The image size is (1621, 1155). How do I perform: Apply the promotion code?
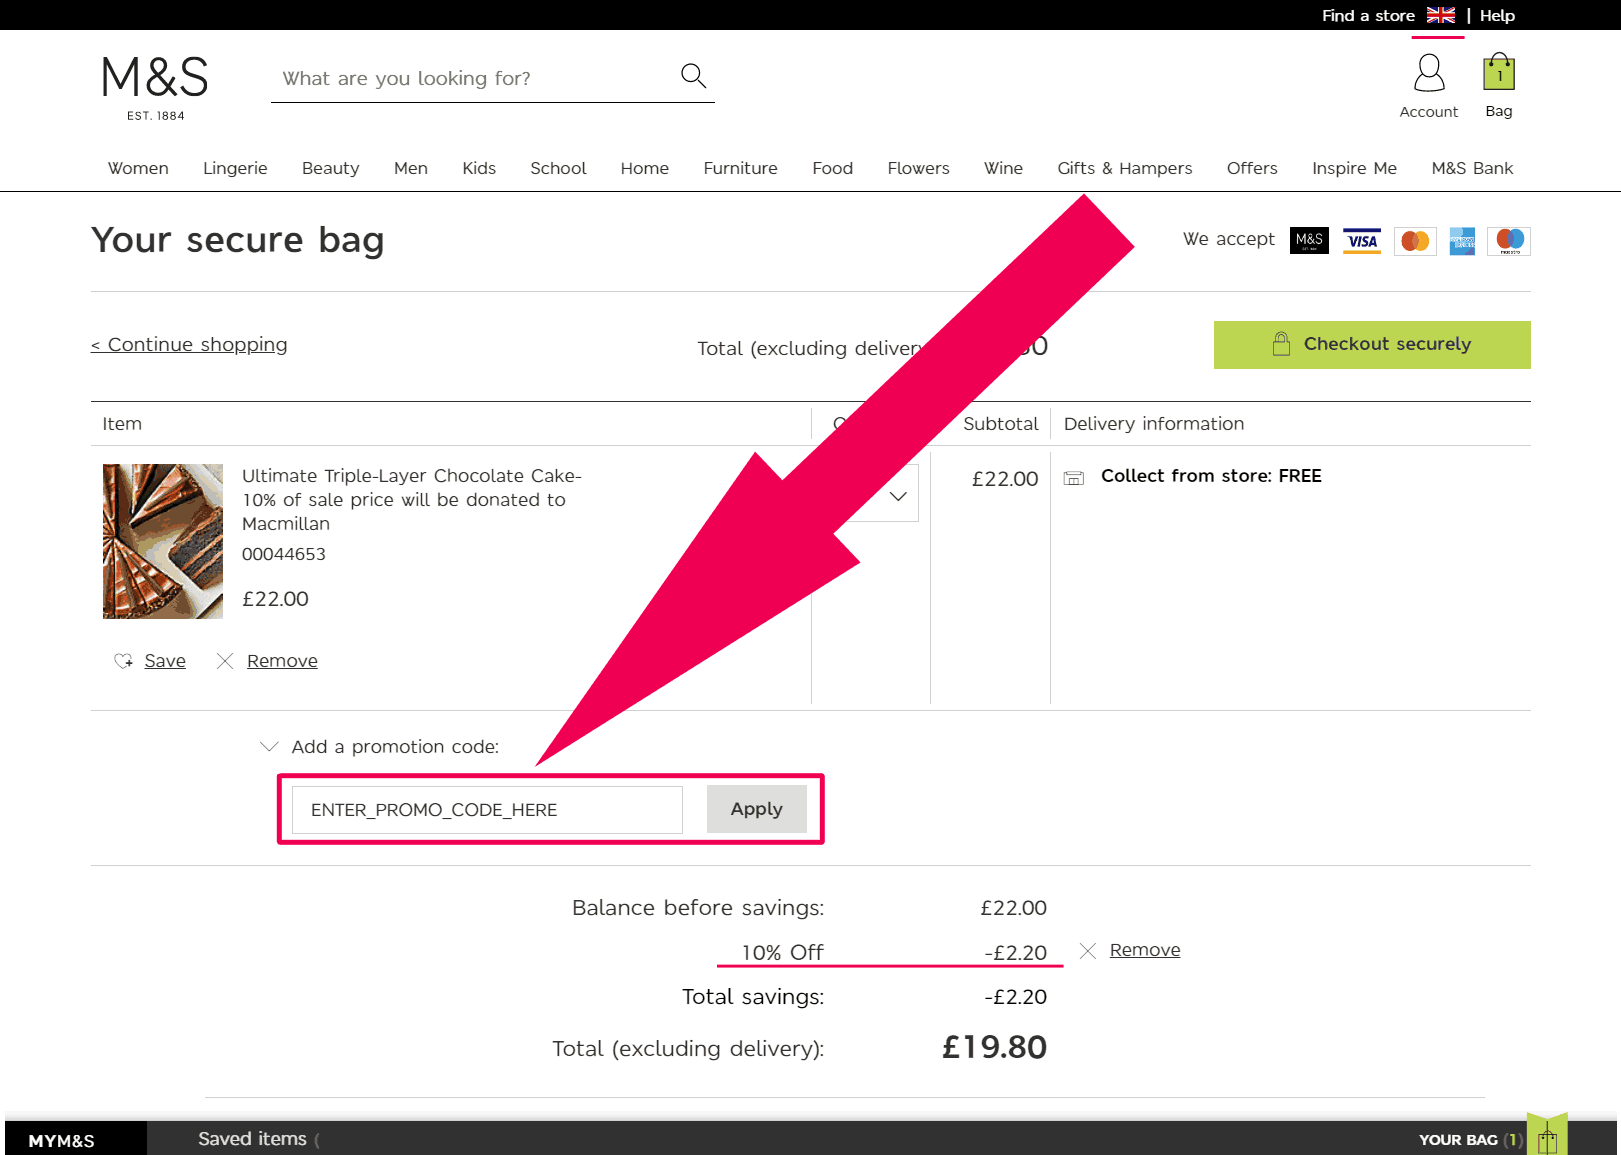point(757,809)
